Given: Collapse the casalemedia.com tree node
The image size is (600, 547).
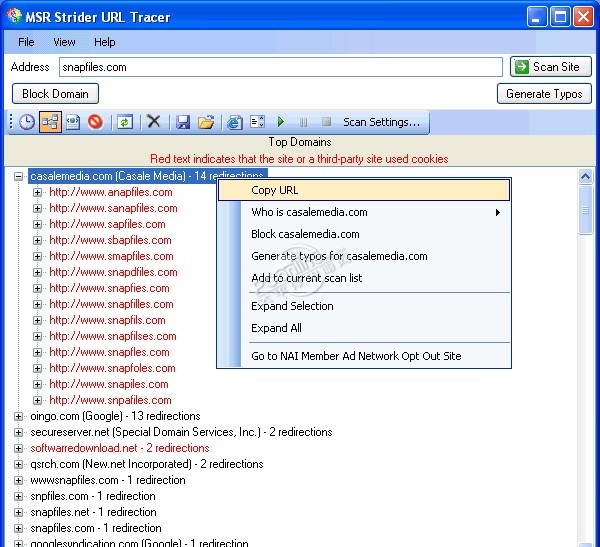Looking at the screenshot, I should pyautogui.click(x=18, y=176).
